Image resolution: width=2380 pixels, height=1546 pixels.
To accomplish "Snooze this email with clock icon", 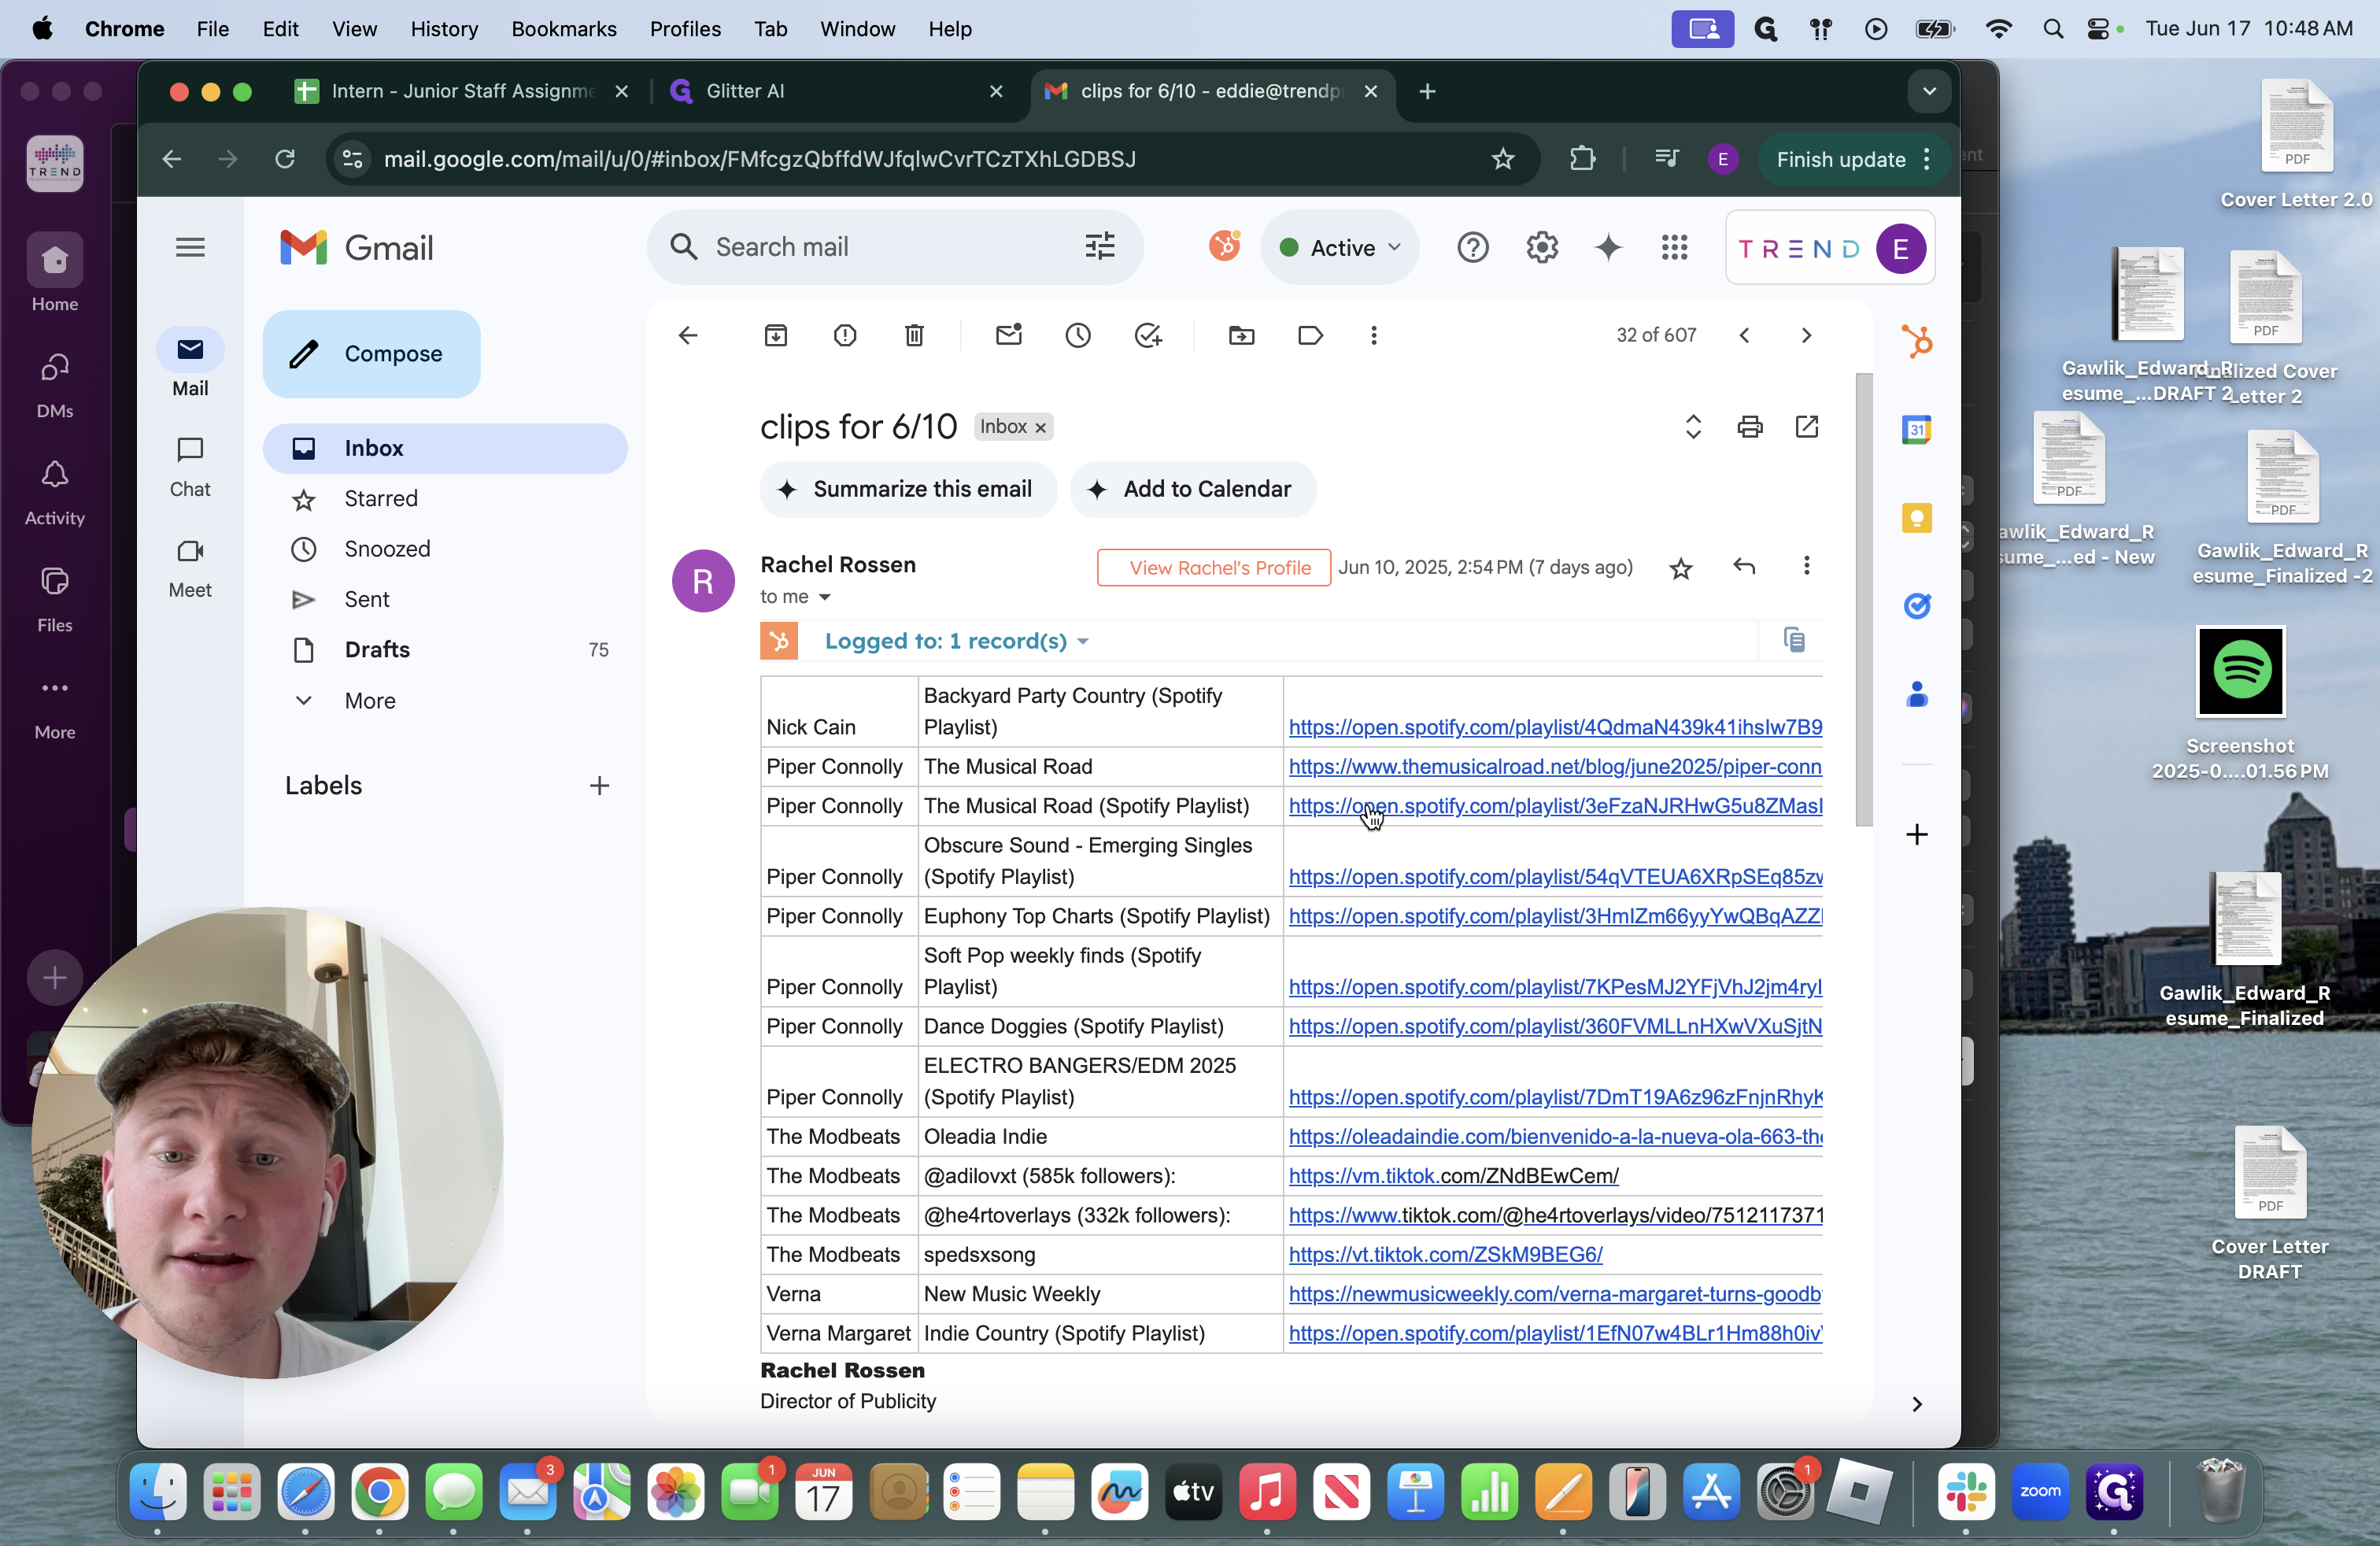I will [1078, 335].
